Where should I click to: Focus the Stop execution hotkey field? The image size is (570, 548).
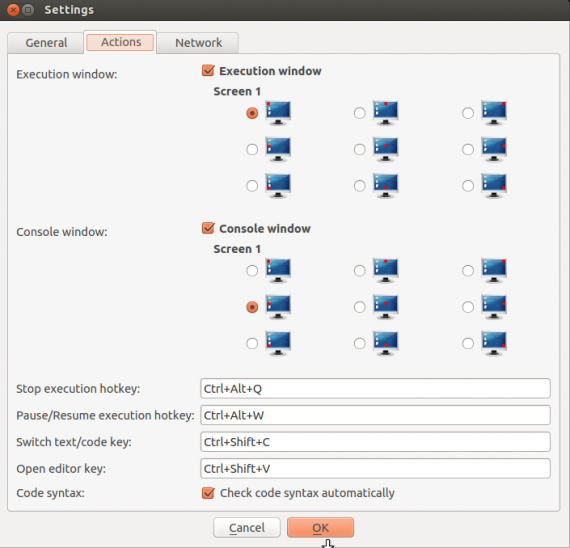click(x=375, y=388)
